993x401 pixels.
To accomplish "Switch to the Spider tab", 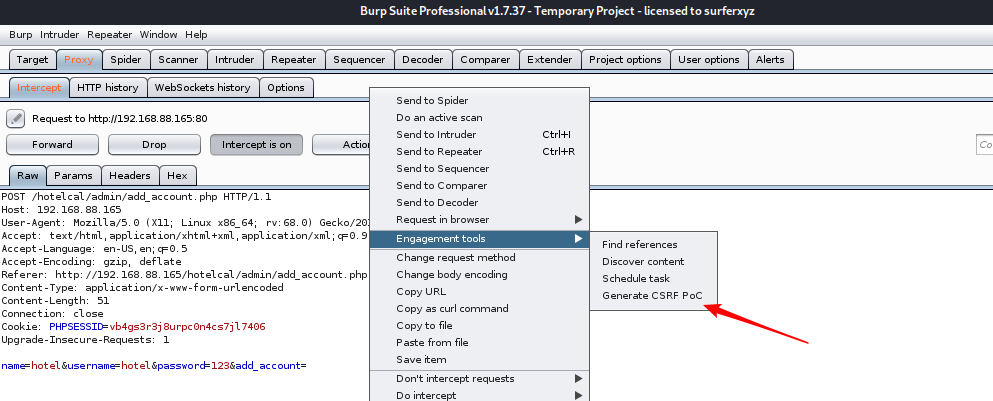I will coord(126,60).
